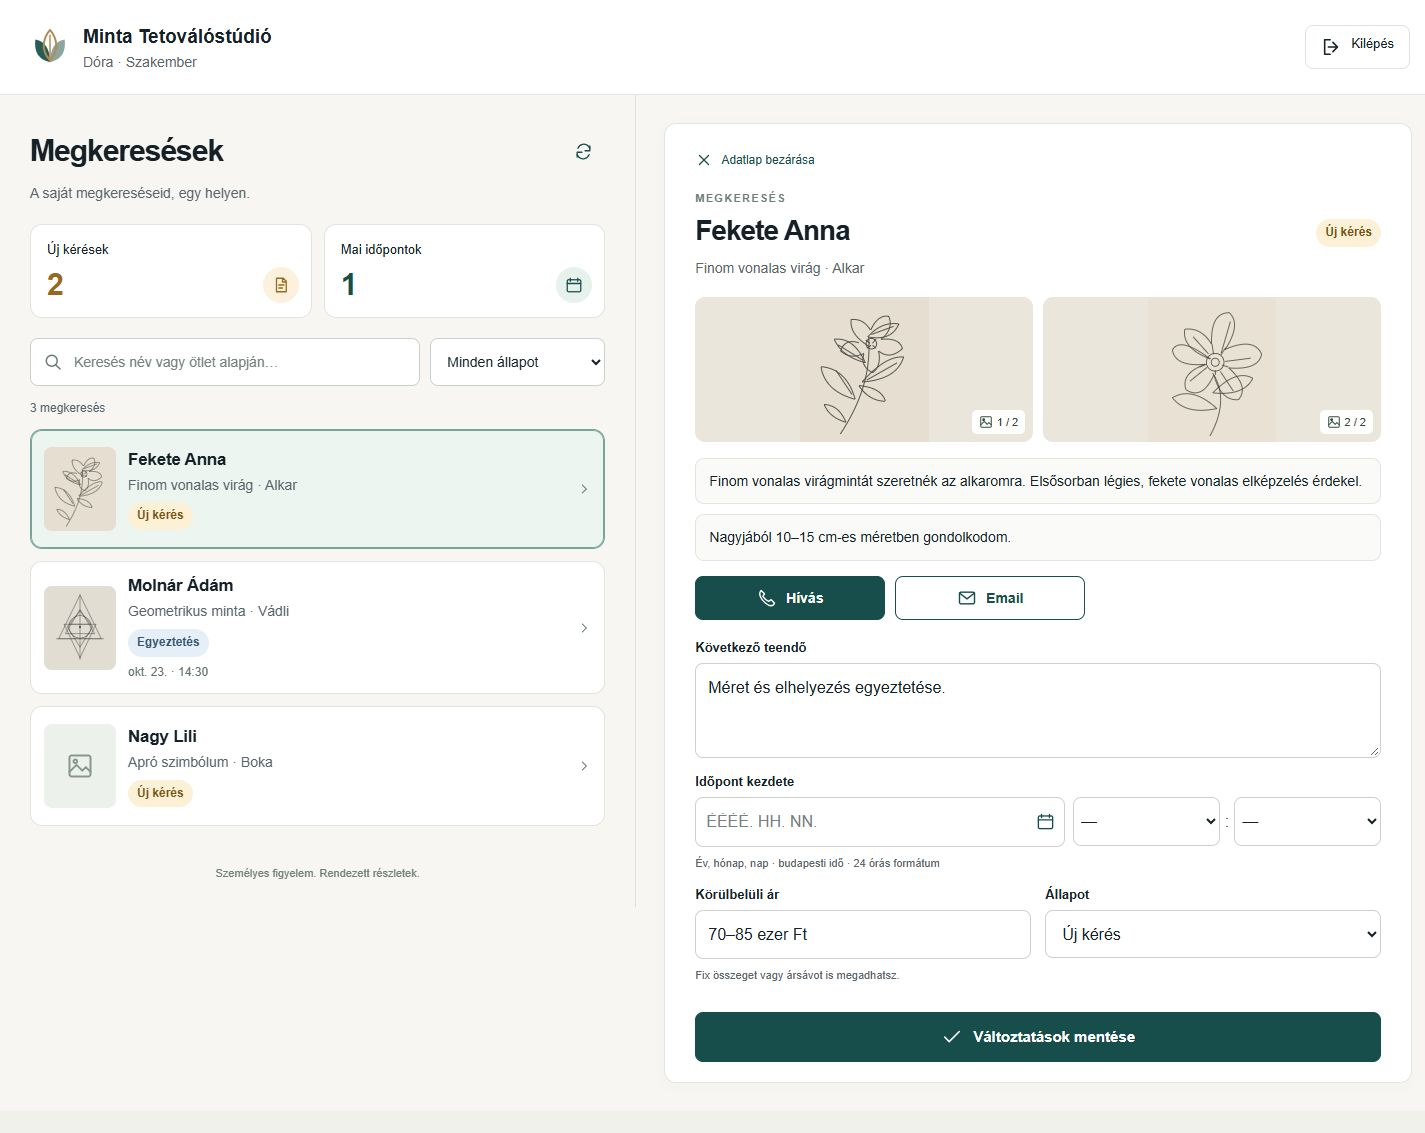Click Változtatások mentése save button
Image resolution: width=1425 pixels, height=1133 pixels.
pos(1038,1037)
